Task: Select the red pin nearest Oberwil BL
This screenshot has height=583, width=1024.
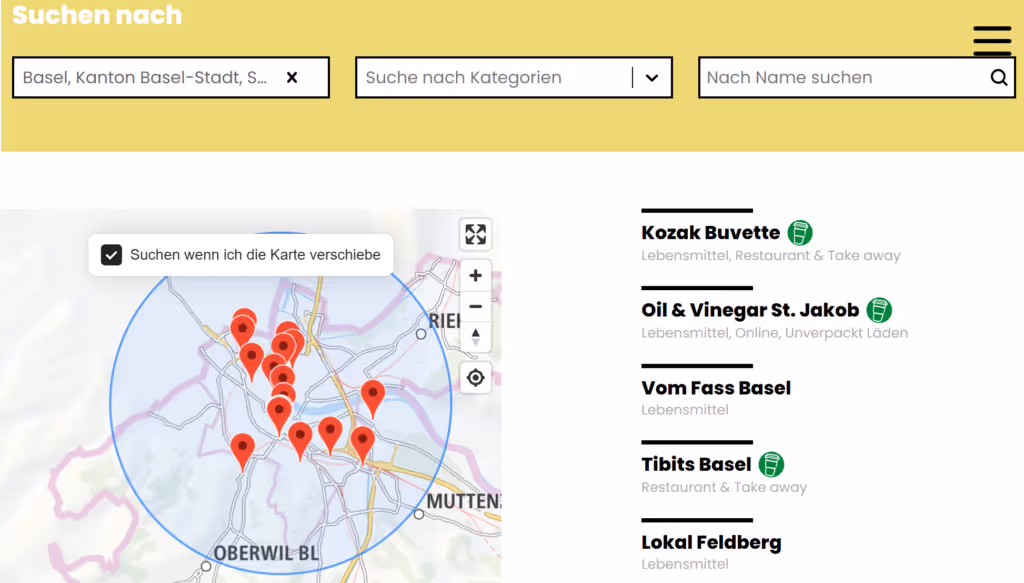Action: pyautogui.click(x=242, y=452)
